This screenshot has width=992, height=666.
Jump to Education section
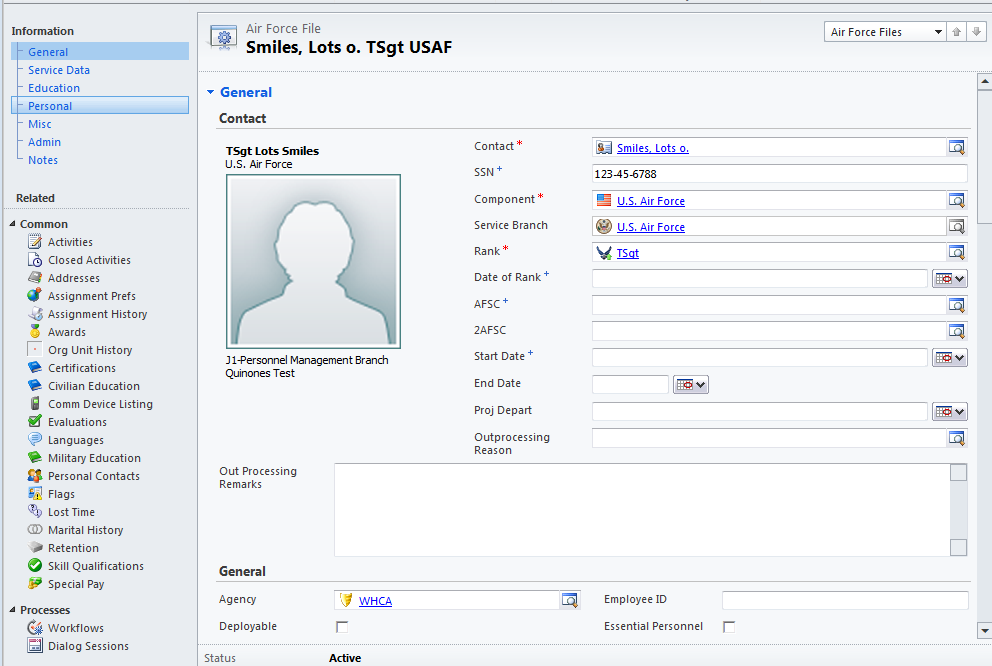54,88
